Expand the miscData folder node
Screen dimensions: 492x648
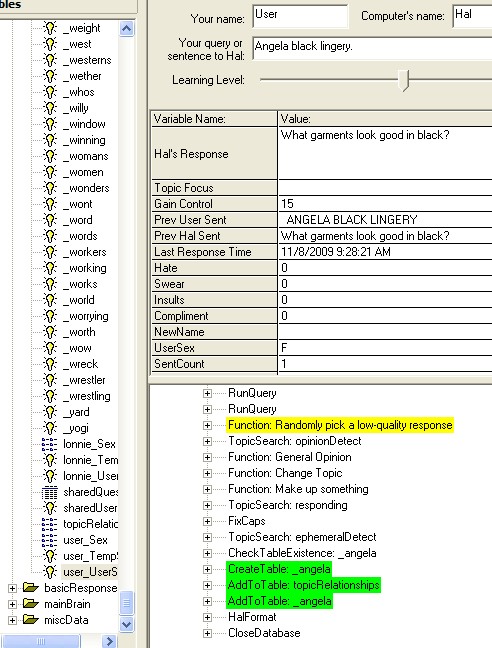(12, 620)
